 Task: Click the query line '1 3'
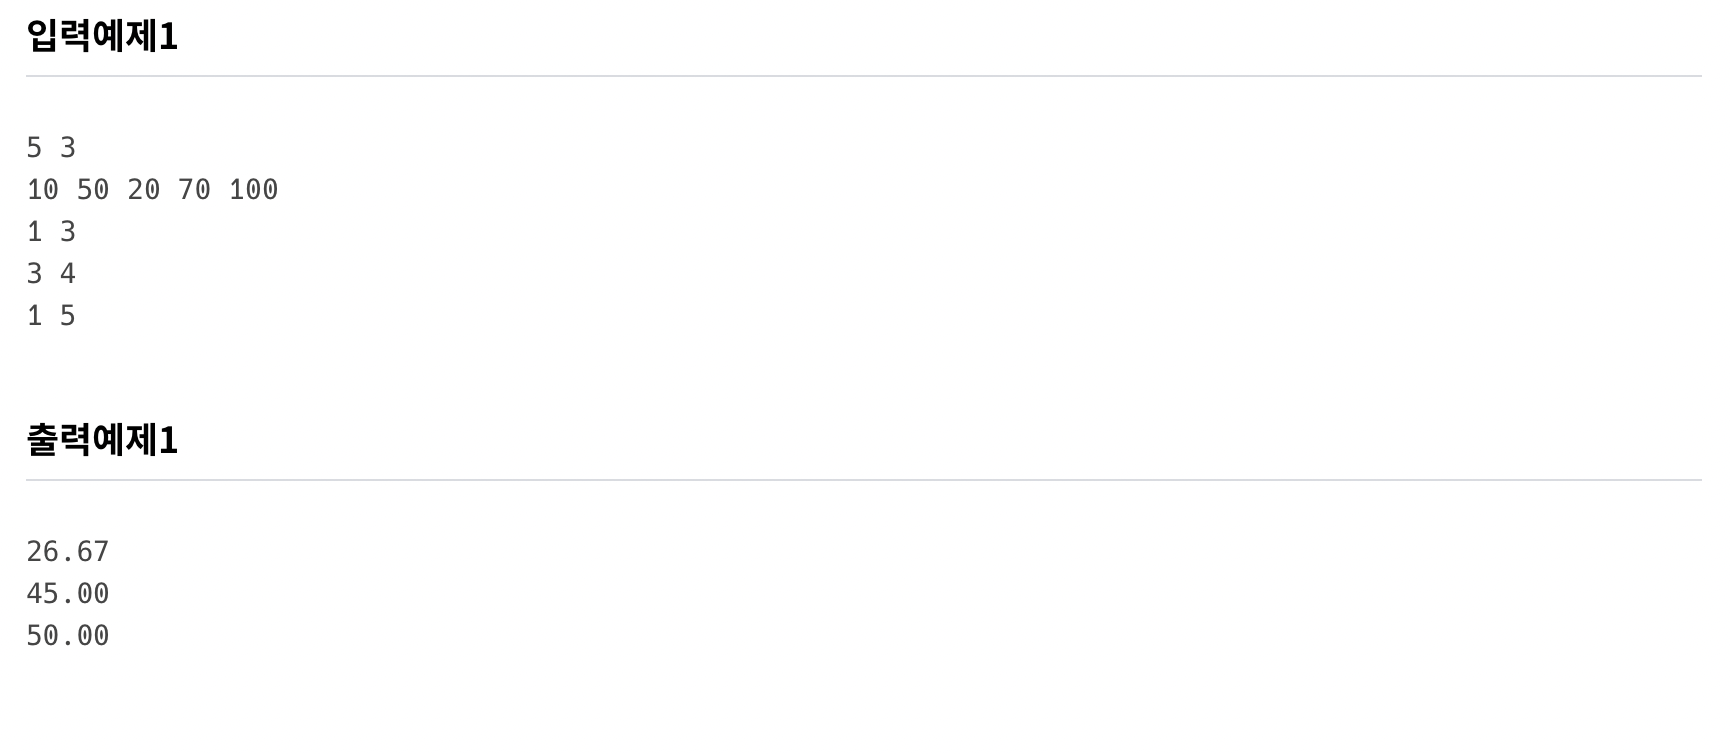tap(51, 232)
